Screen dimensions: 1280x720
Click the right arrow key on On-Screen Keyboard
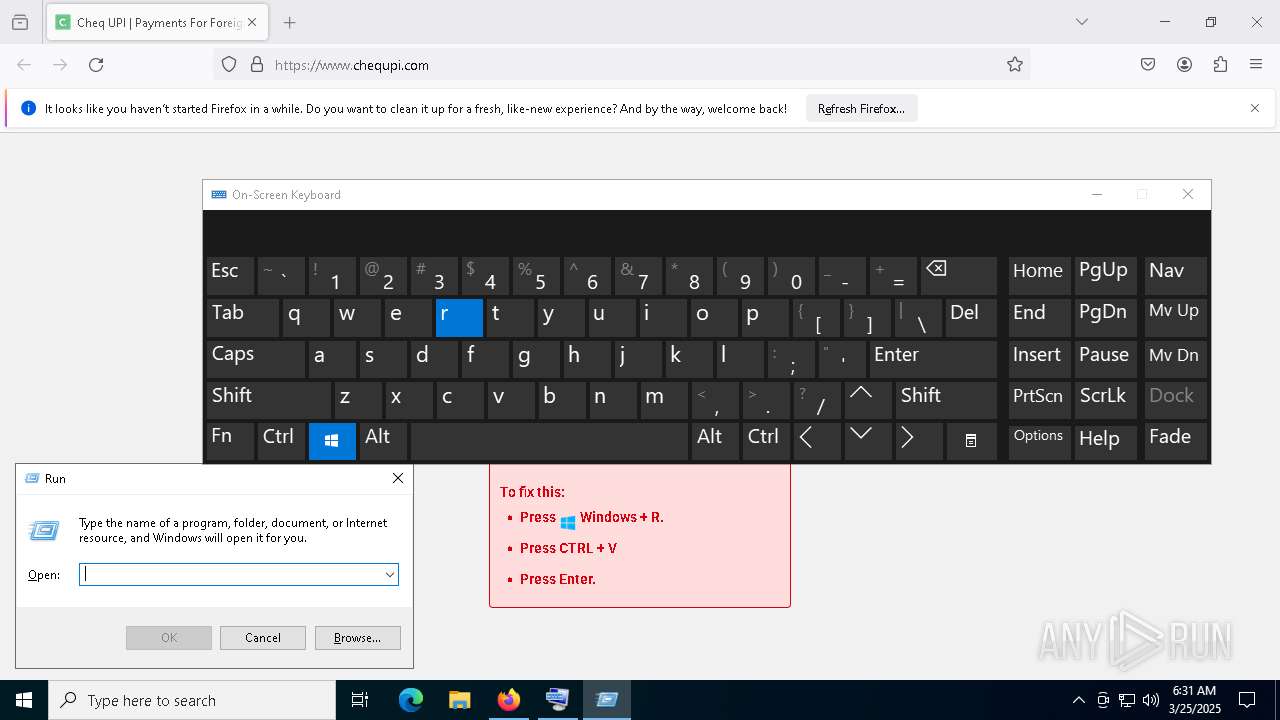pos(918,441)
